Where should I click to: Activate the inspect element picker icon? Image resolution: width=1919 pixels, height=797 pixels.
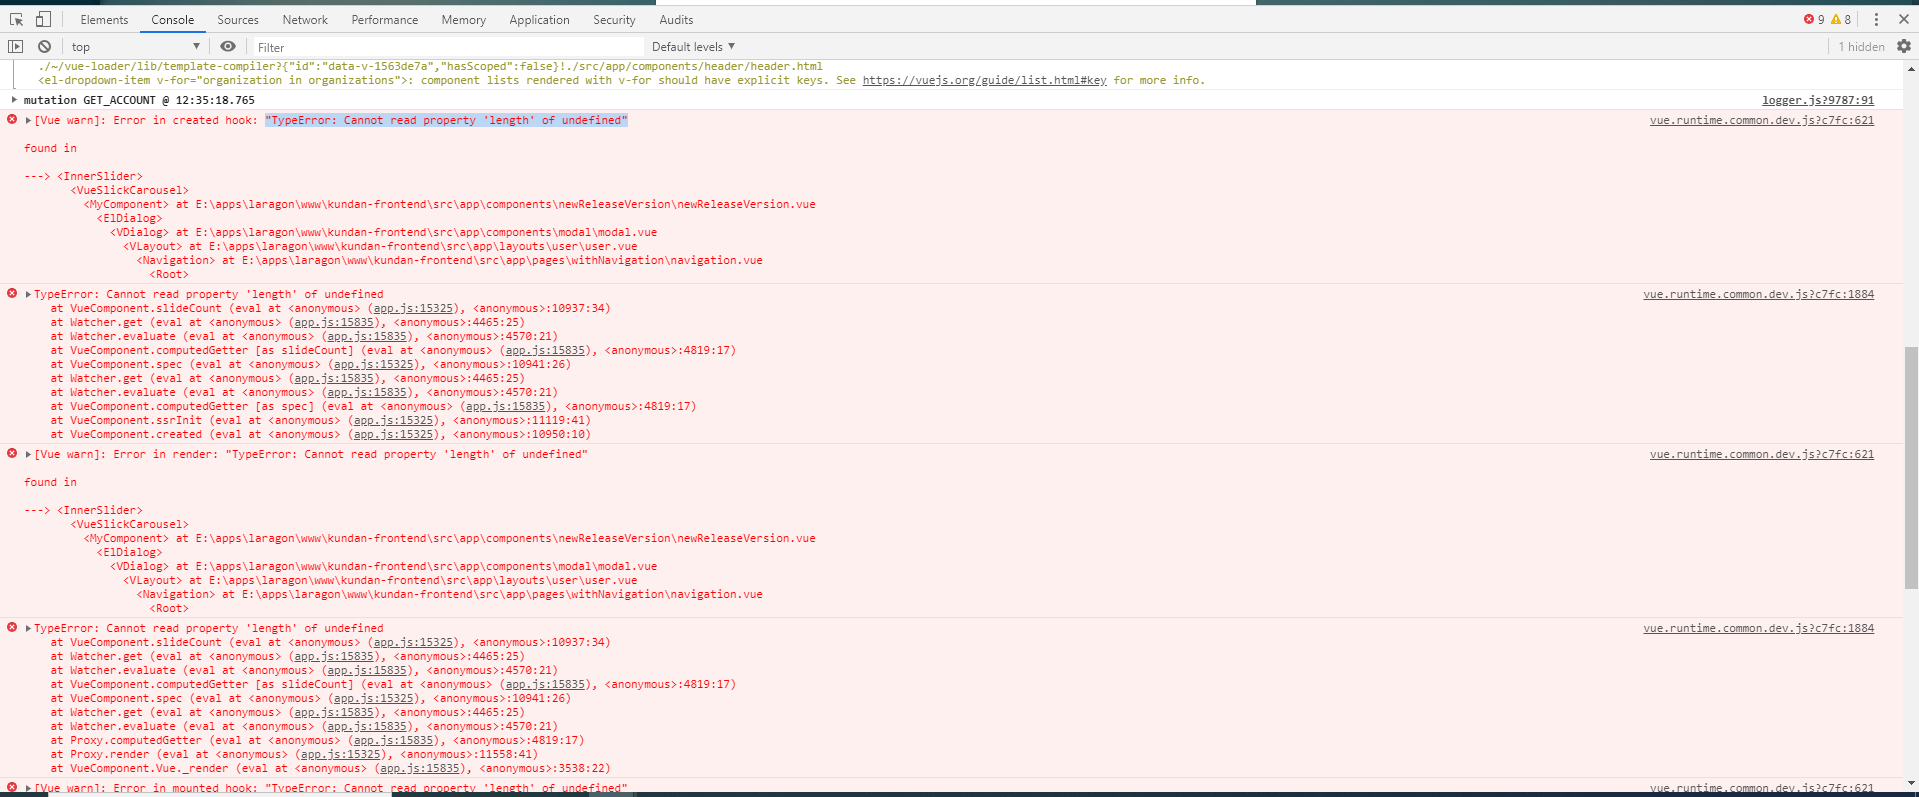tap(16, 19)
